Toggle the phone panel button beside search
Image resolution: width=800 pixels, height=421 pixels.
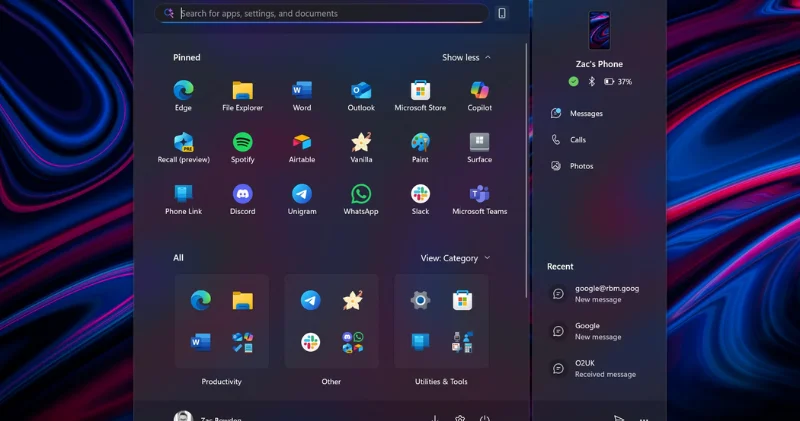click(x=502, y=13)
